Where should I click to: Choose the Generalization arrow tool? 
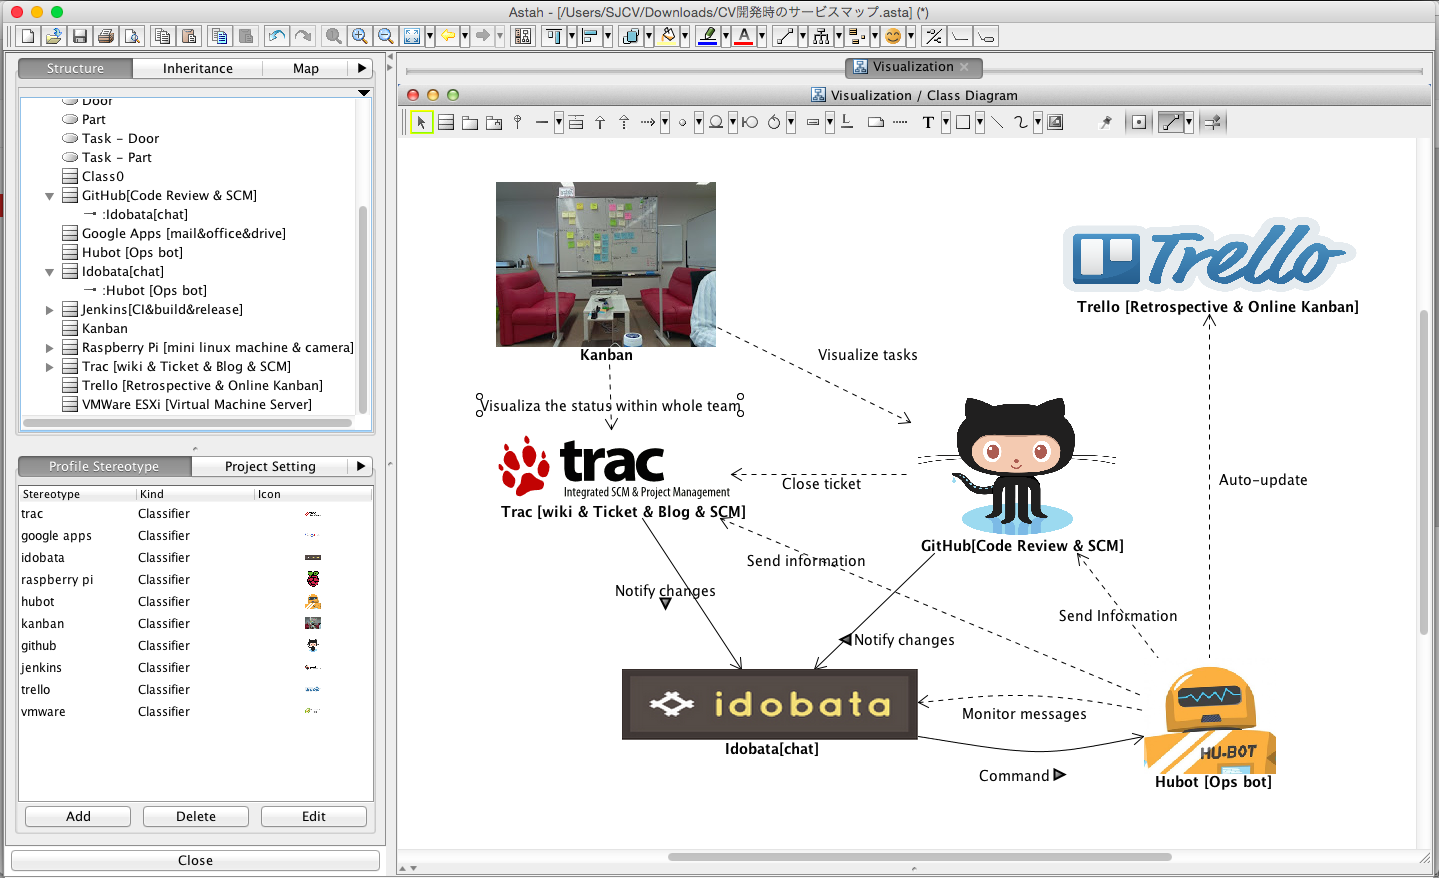tap(600, 123)
